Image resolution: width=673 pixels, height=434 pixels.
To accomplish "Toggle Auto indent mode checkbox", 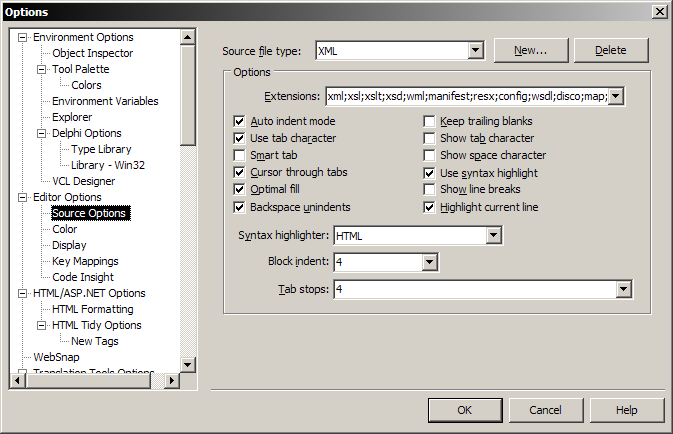I will [x=239, y=121].
